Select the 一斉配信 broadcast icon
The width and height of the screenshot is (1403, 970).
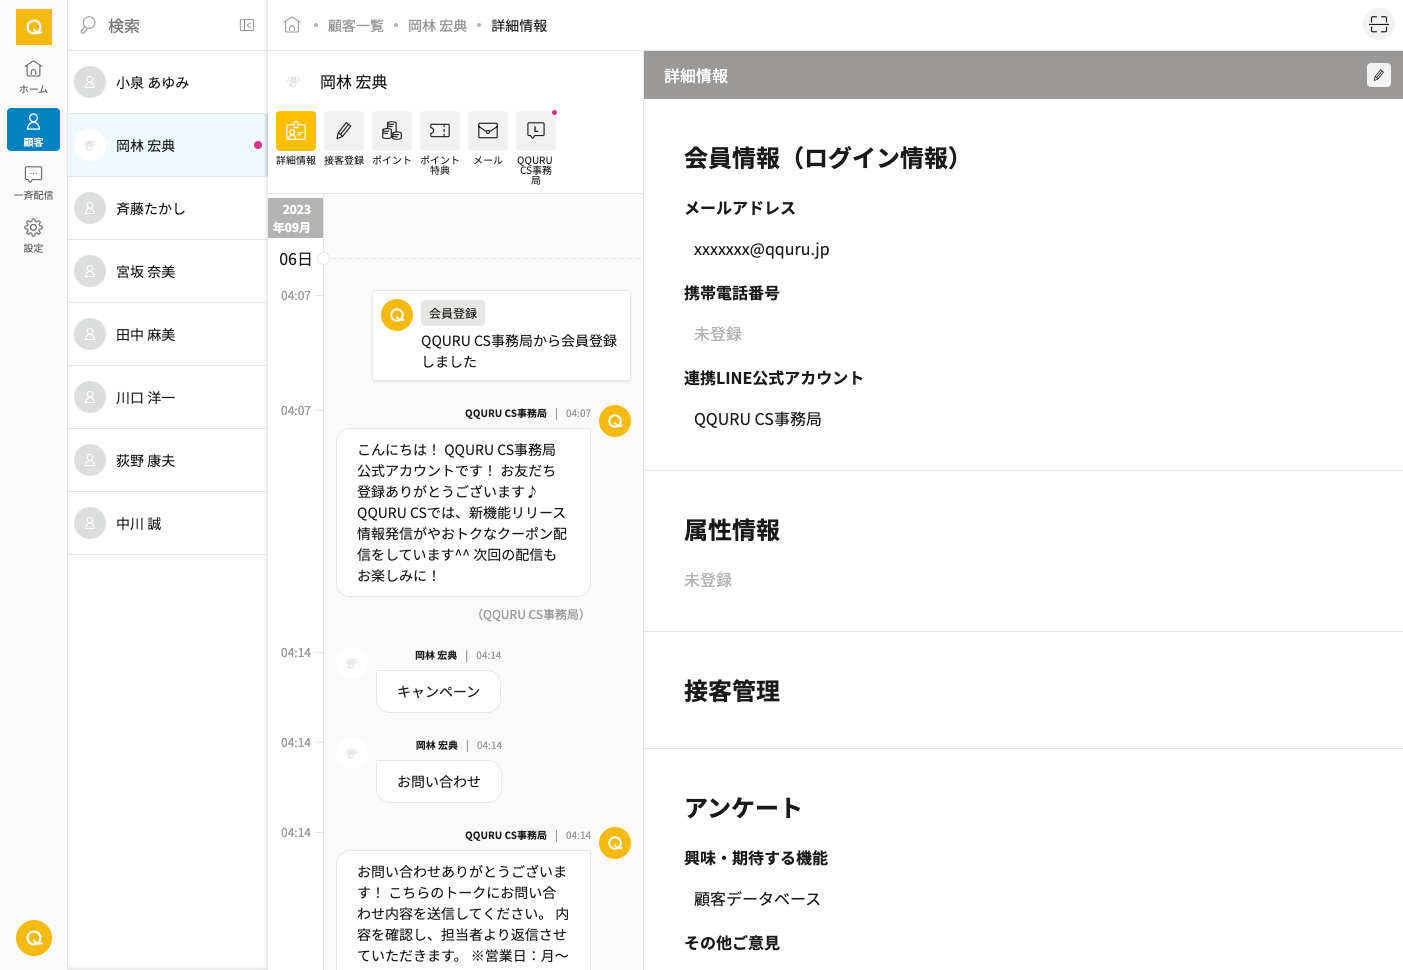pos(33,181)
